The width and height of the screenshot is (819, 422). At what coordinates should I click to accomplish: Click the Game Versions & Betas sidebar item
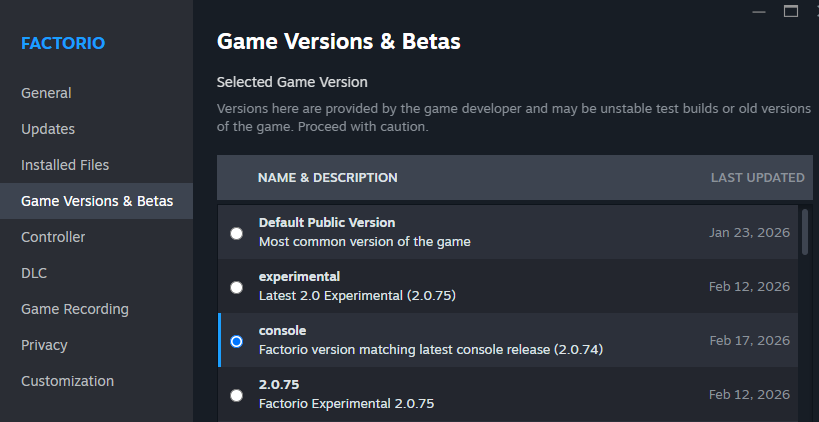pyautogui.click(x=97, y=201)
